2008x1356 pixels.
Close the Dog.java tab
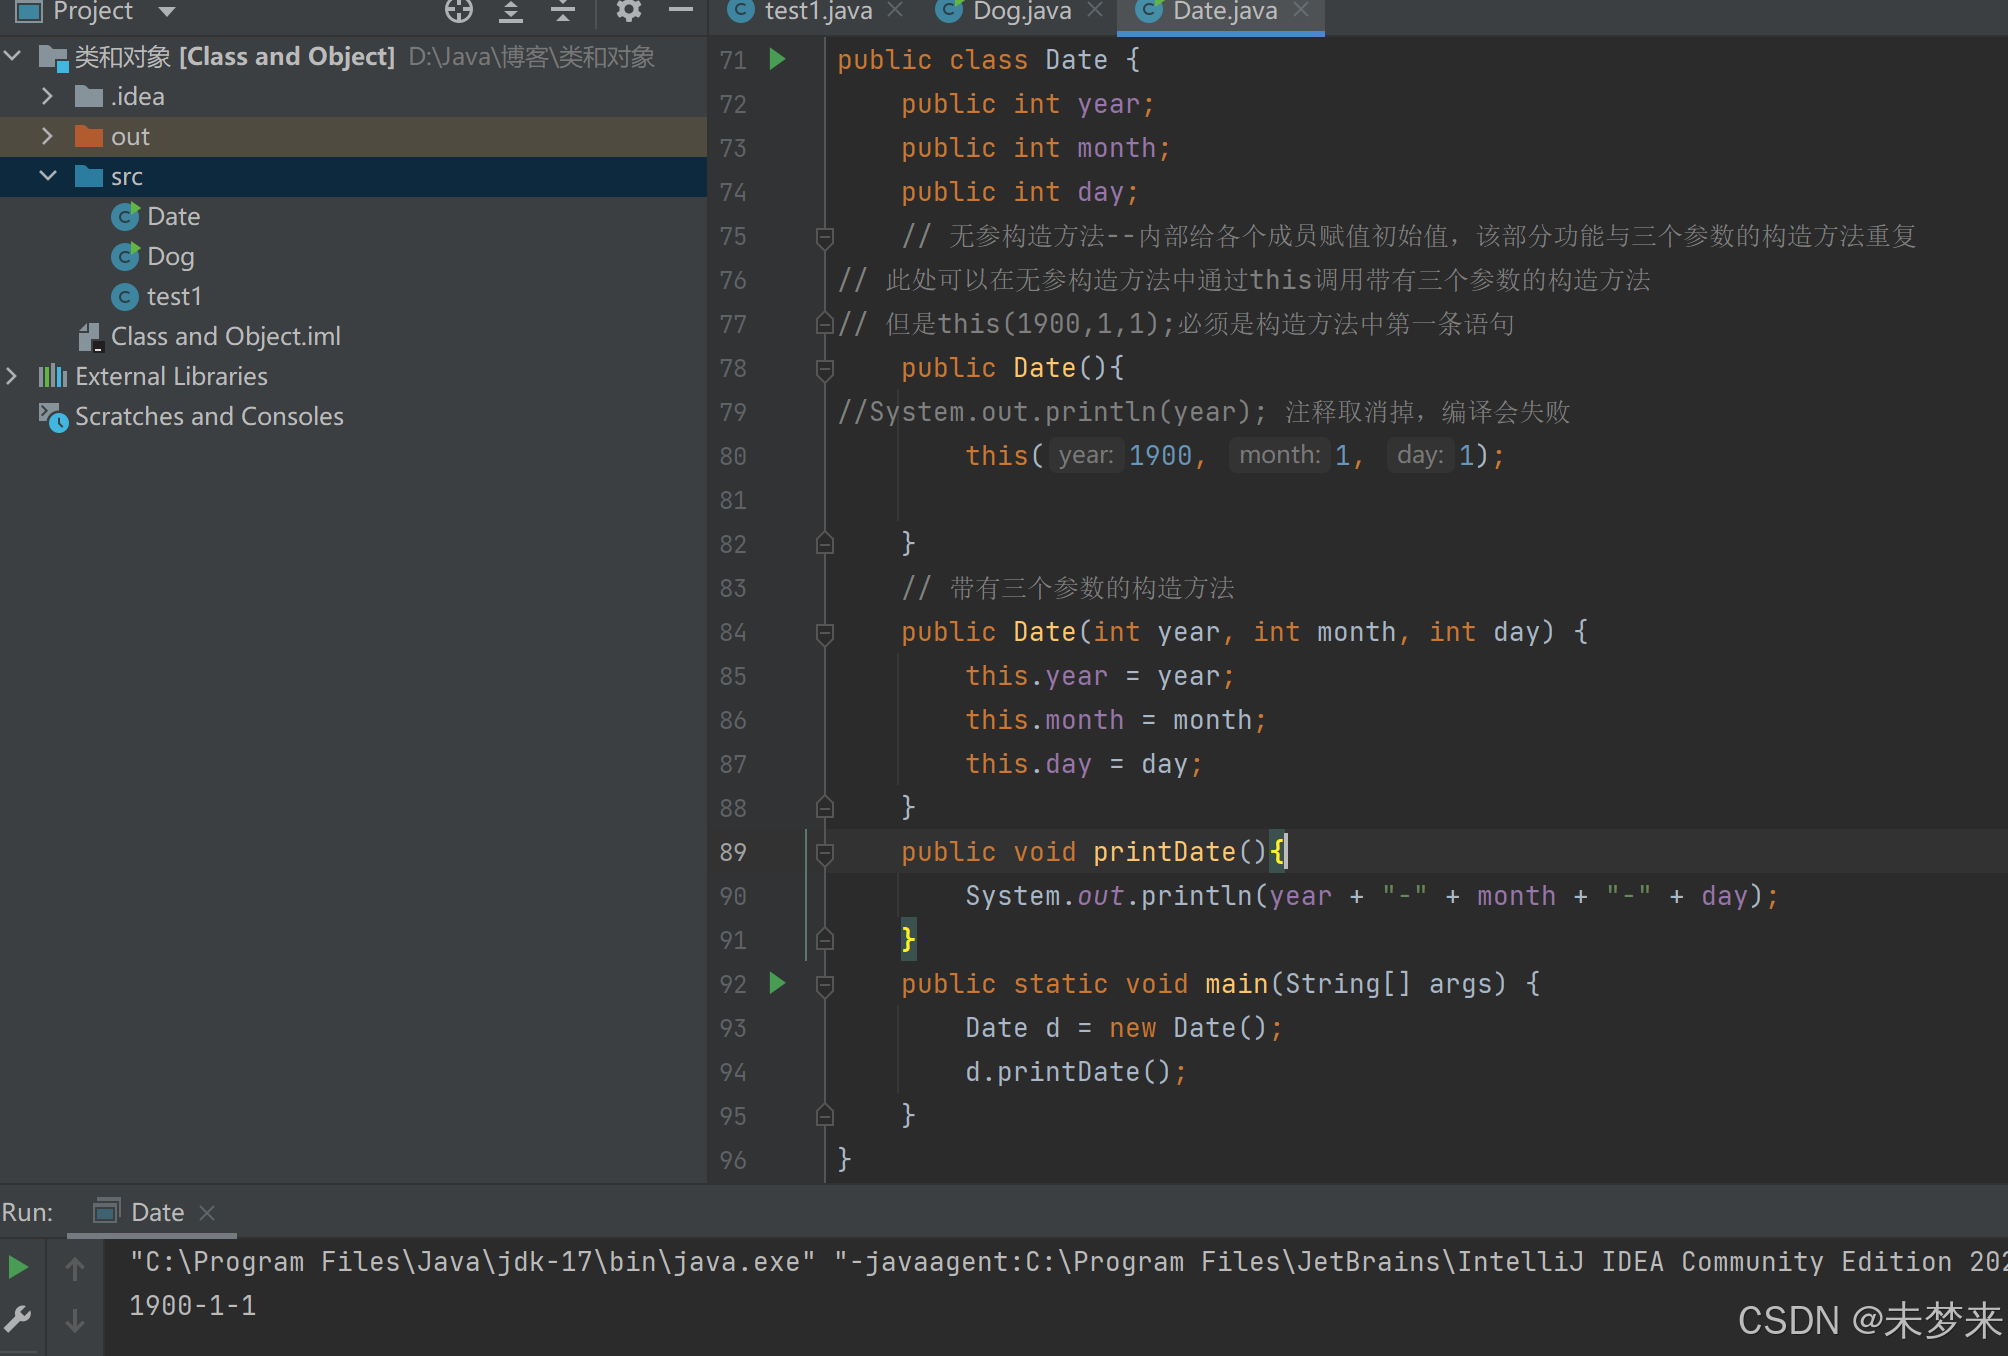coord(1095,10)
